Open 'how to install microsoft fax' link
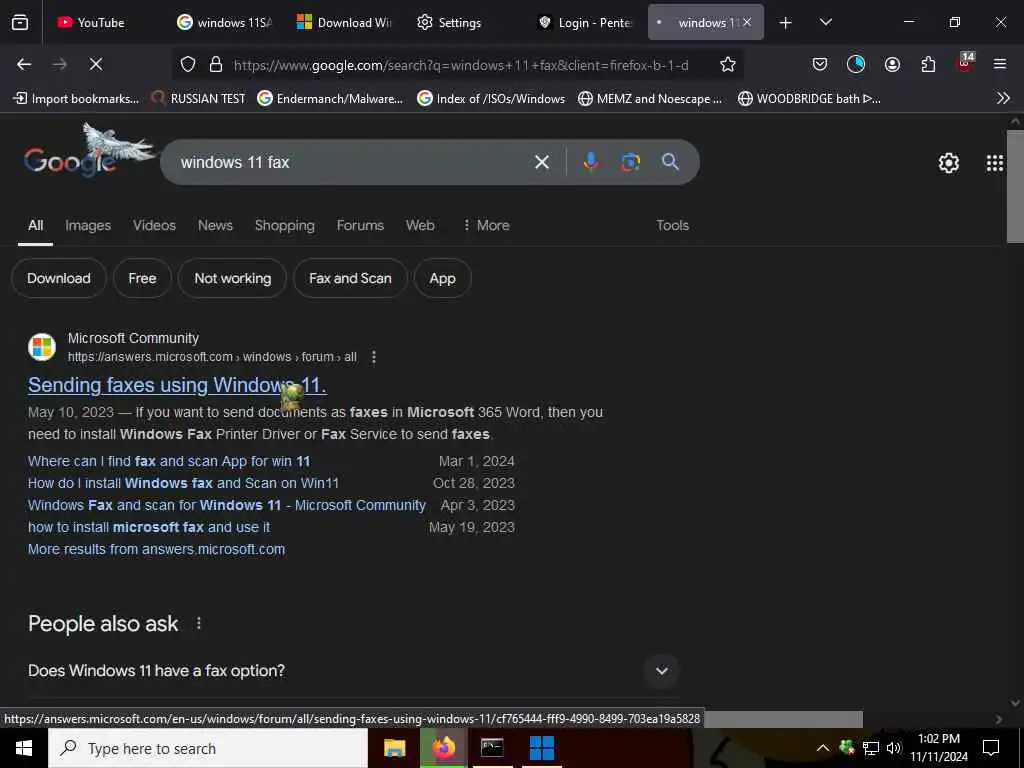 pos(149,527)
